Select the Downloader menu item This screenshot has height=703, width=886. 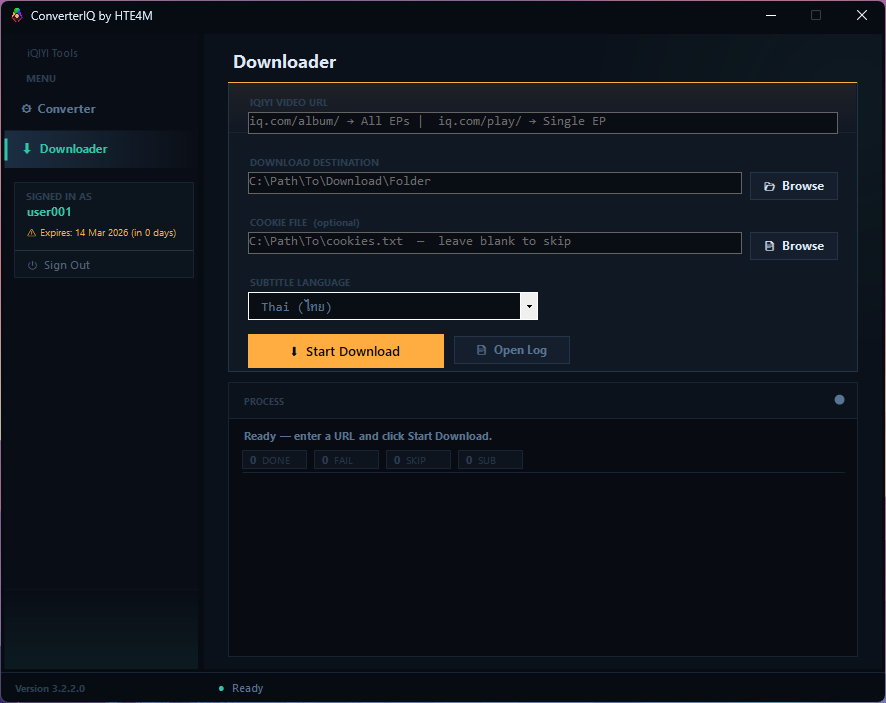pos(99,149)
